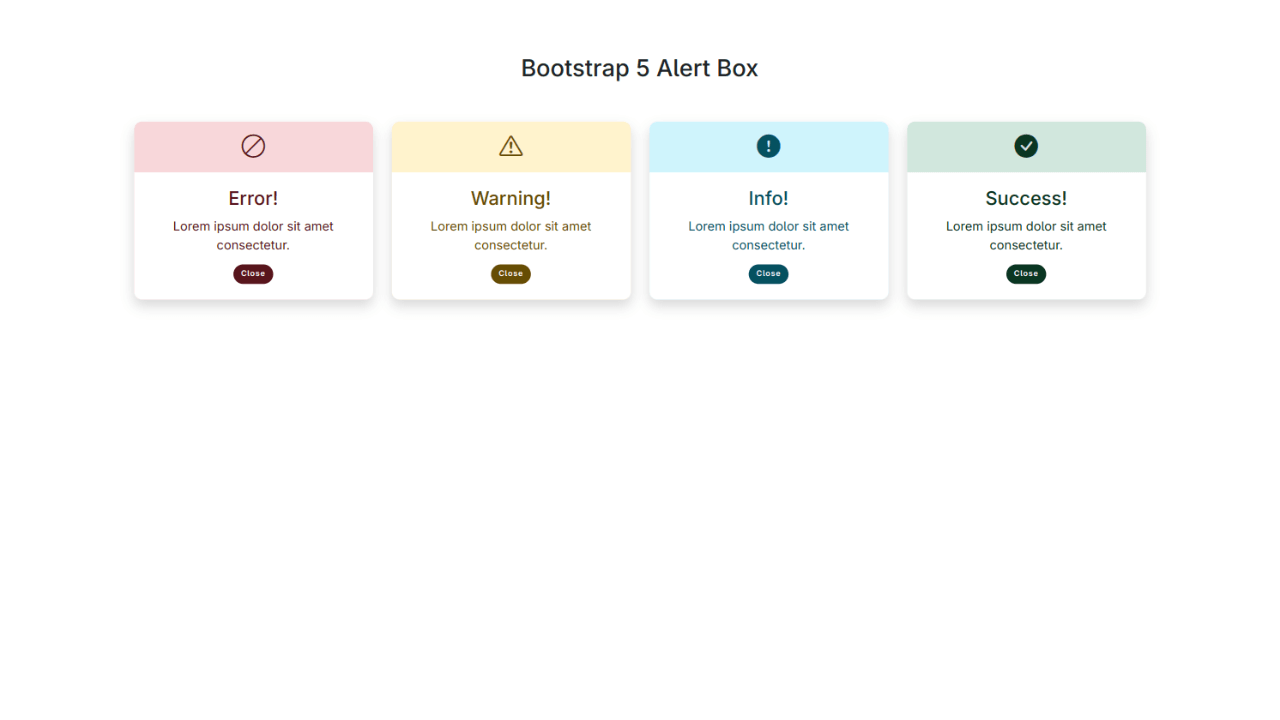This screenshot has width=1280, height=720.
Task: Click the lorem ipsum text in Info card
Action: (768, 235)
